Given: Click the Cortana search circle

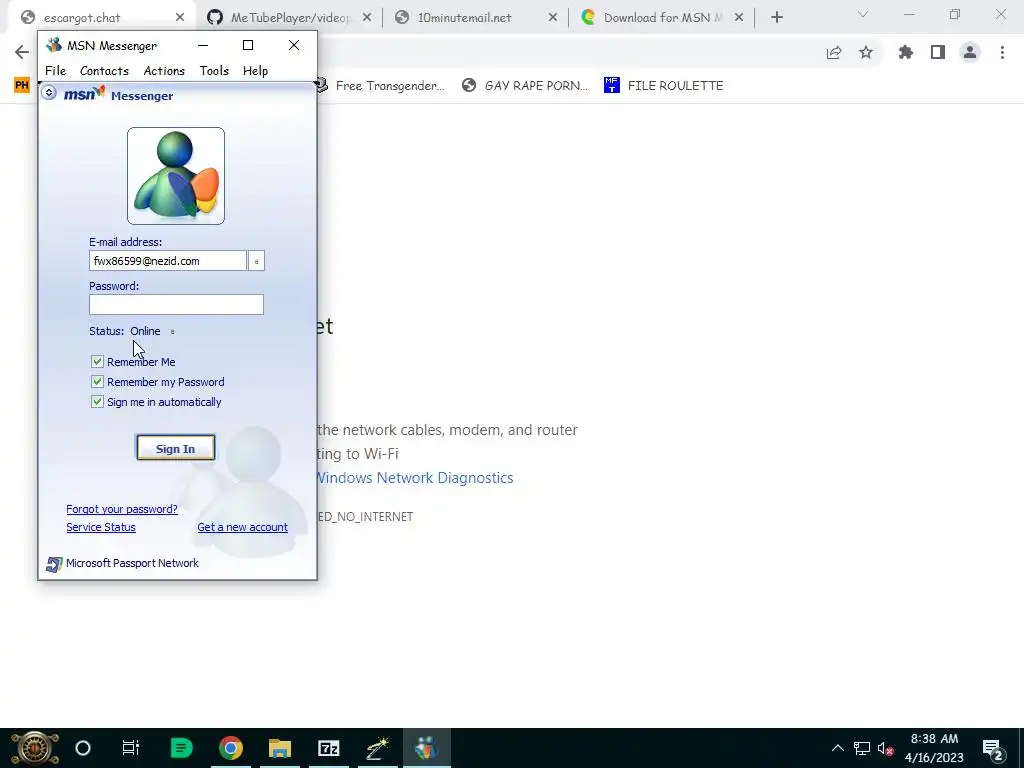Looking at the screenshot, I should click(83, 748).
